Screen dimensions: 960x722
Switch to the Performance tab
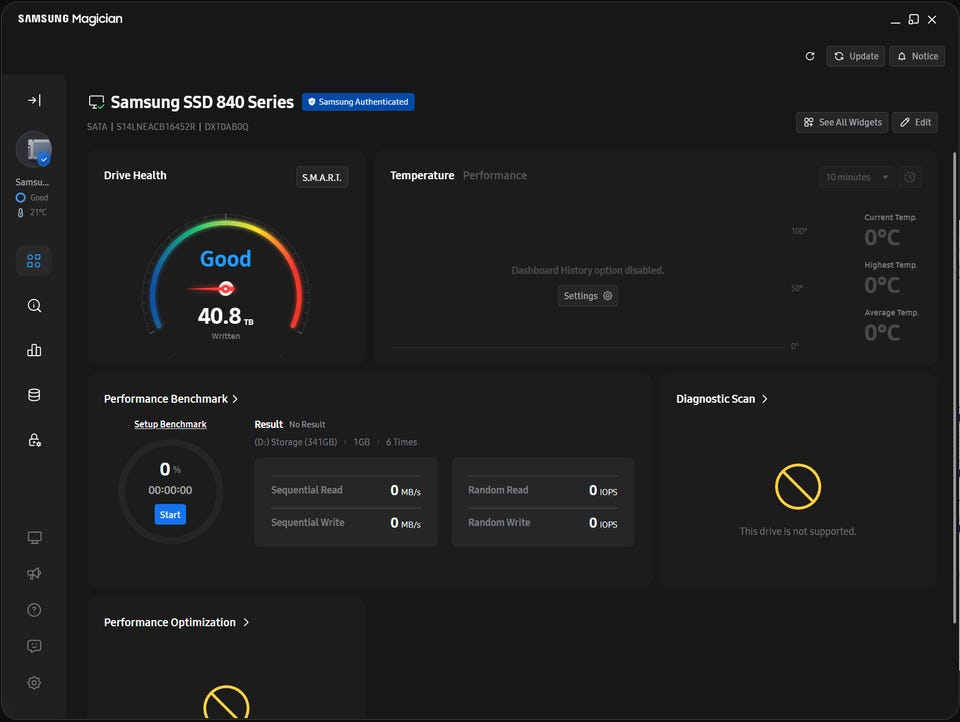coord(494,175)
